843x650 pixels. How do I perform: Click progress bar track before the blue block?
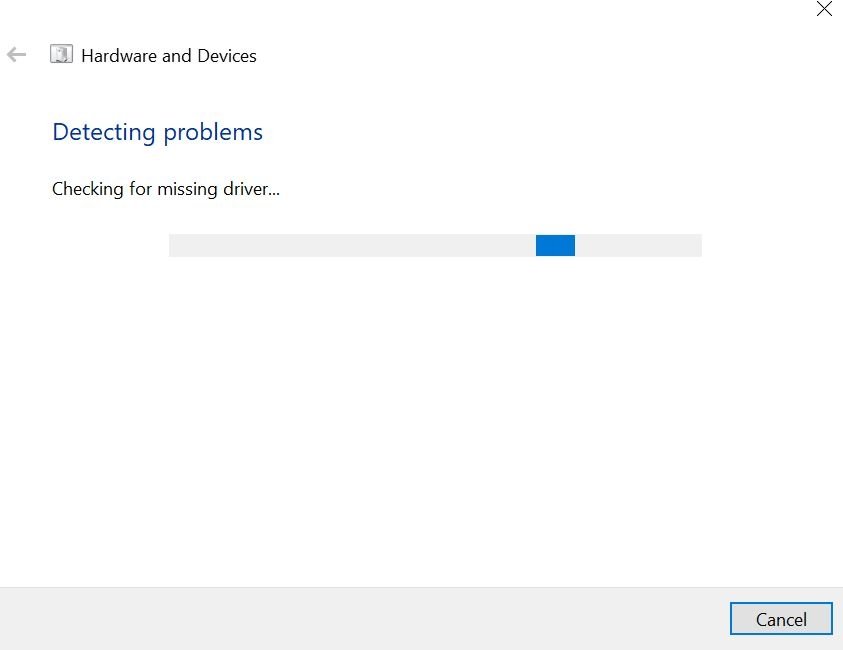coord(352,245)
